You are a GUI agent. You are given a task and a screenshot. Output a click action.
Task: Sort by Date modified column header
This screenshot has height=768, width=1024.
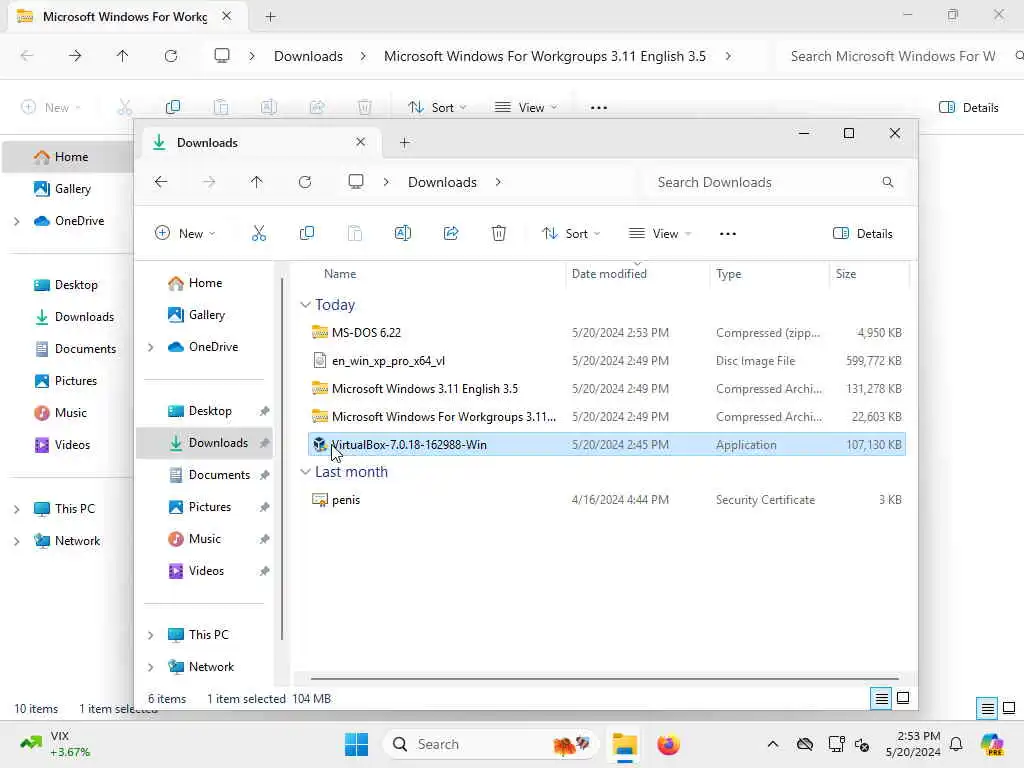tap(609, 274)
